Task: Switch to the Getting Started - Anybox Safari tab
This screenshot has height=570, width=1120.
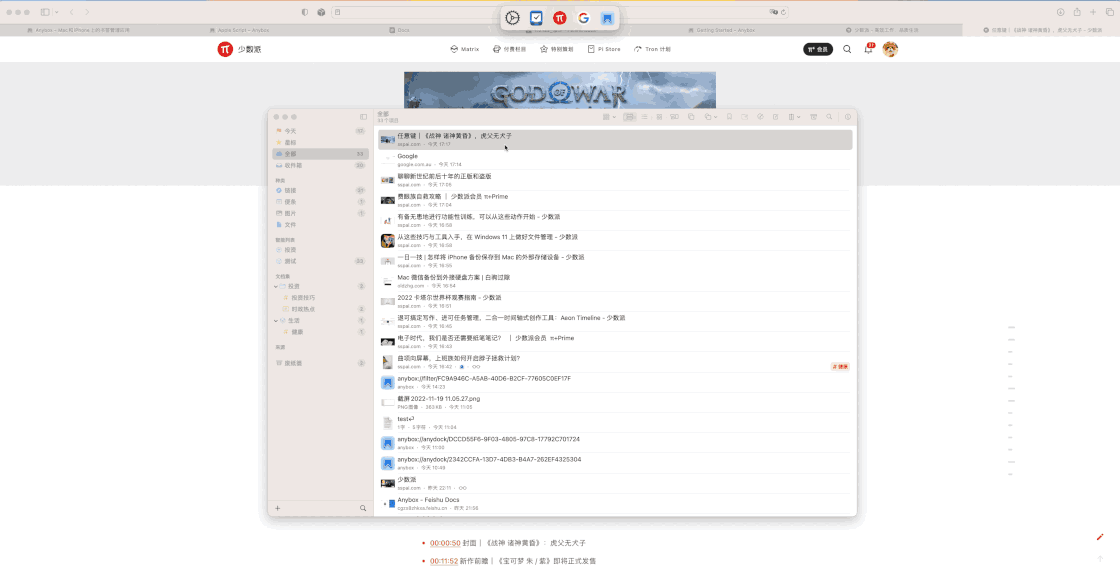Action: [721, 30]
